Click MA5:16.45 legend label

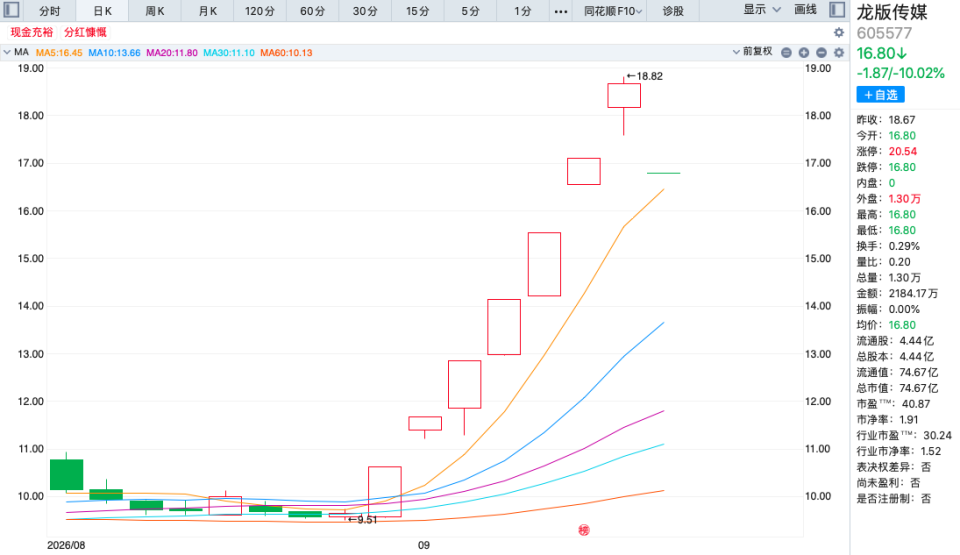click(x=59, y=53)
